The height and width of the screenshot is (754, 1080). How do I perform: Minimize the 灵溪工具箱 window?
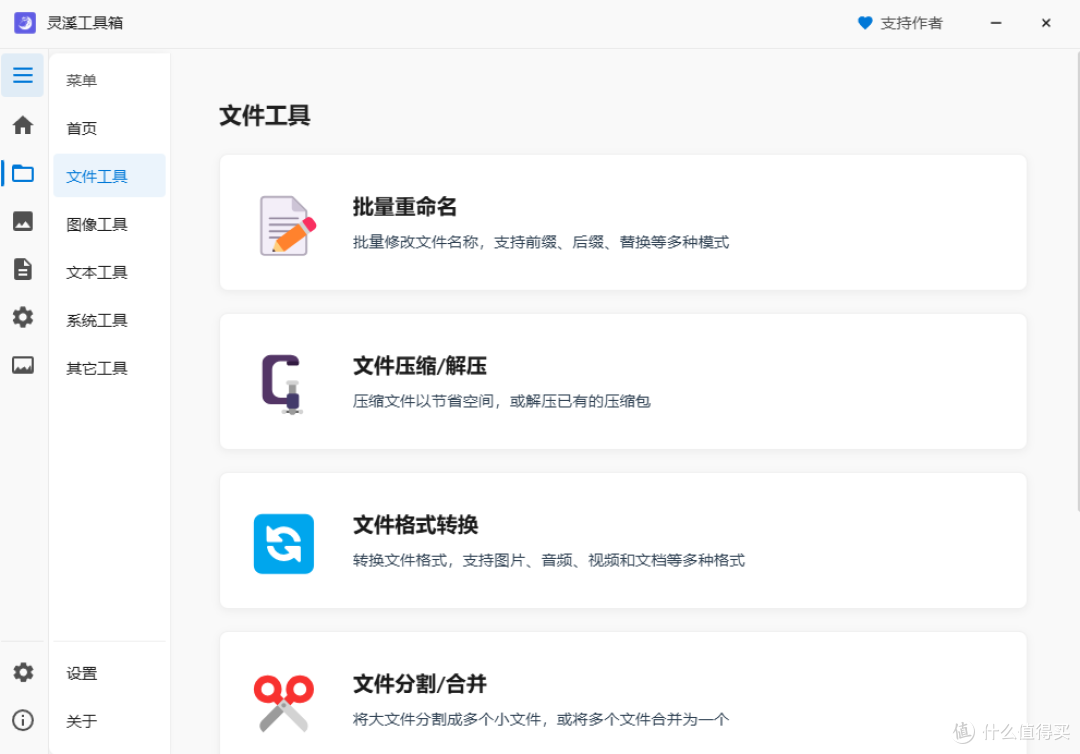click(996, 23)
